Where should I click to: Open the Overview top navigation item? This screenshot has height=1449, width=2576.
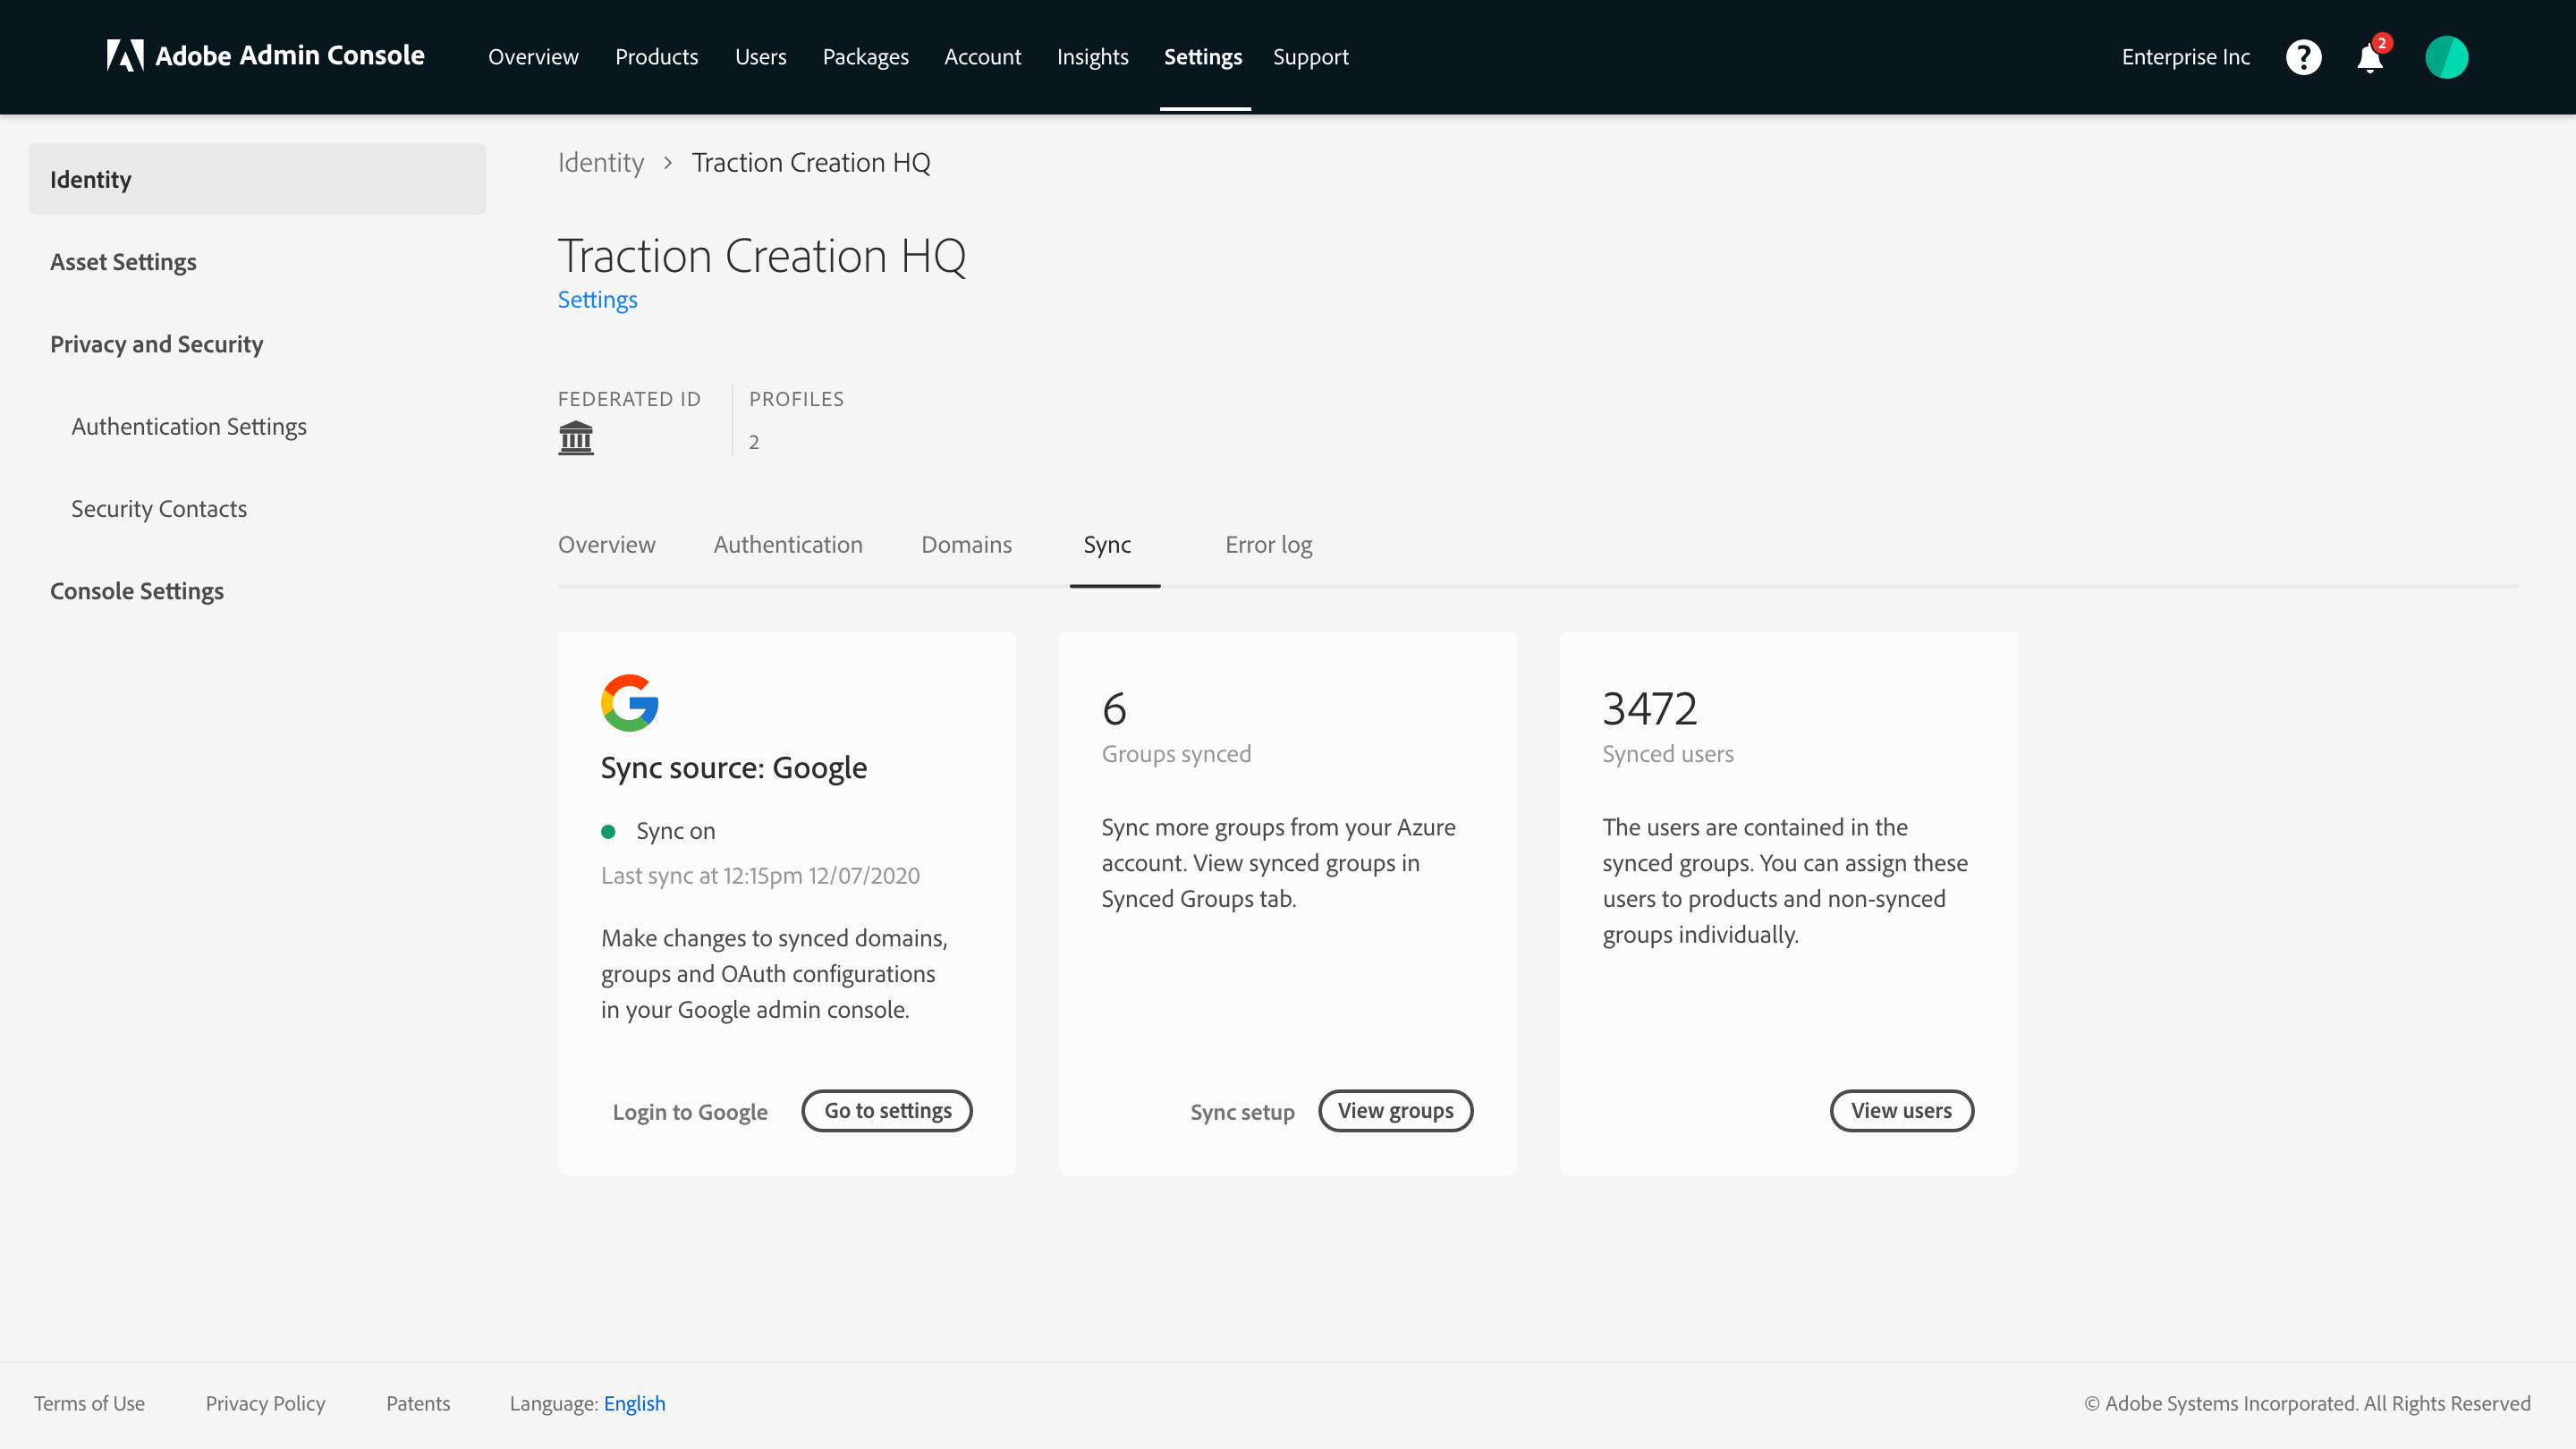click(533, 57)
